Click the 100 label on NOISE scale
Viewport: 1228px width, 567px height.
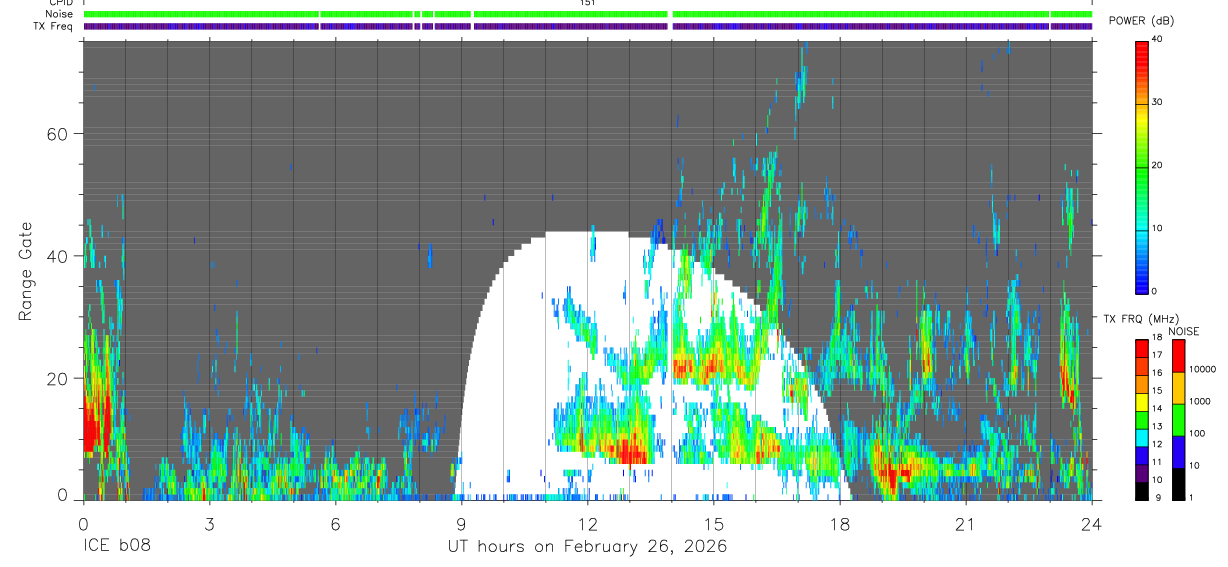(1196, 433)
